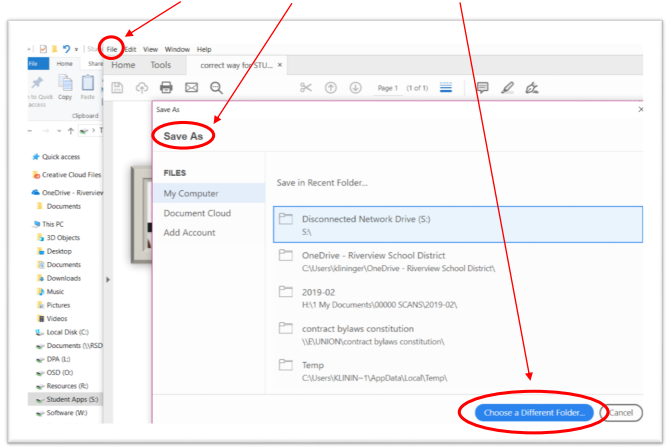This screenshot has width=667, height=447.
Task: Click the Print icon in Acrobat toolbar
Action: click(167, 88)
